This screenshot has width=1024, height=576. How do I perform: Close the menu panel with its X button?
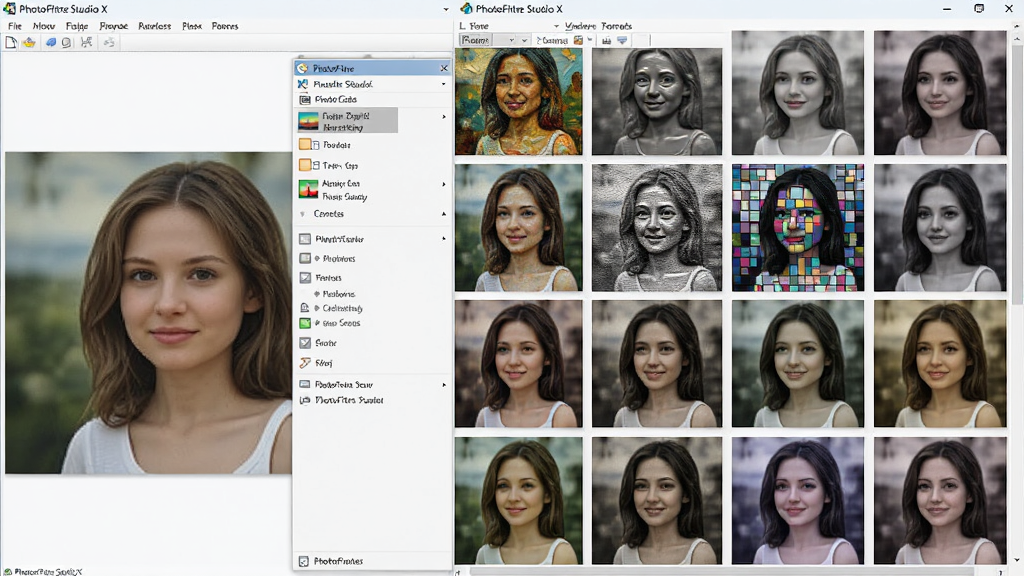[x=444, y=68]
